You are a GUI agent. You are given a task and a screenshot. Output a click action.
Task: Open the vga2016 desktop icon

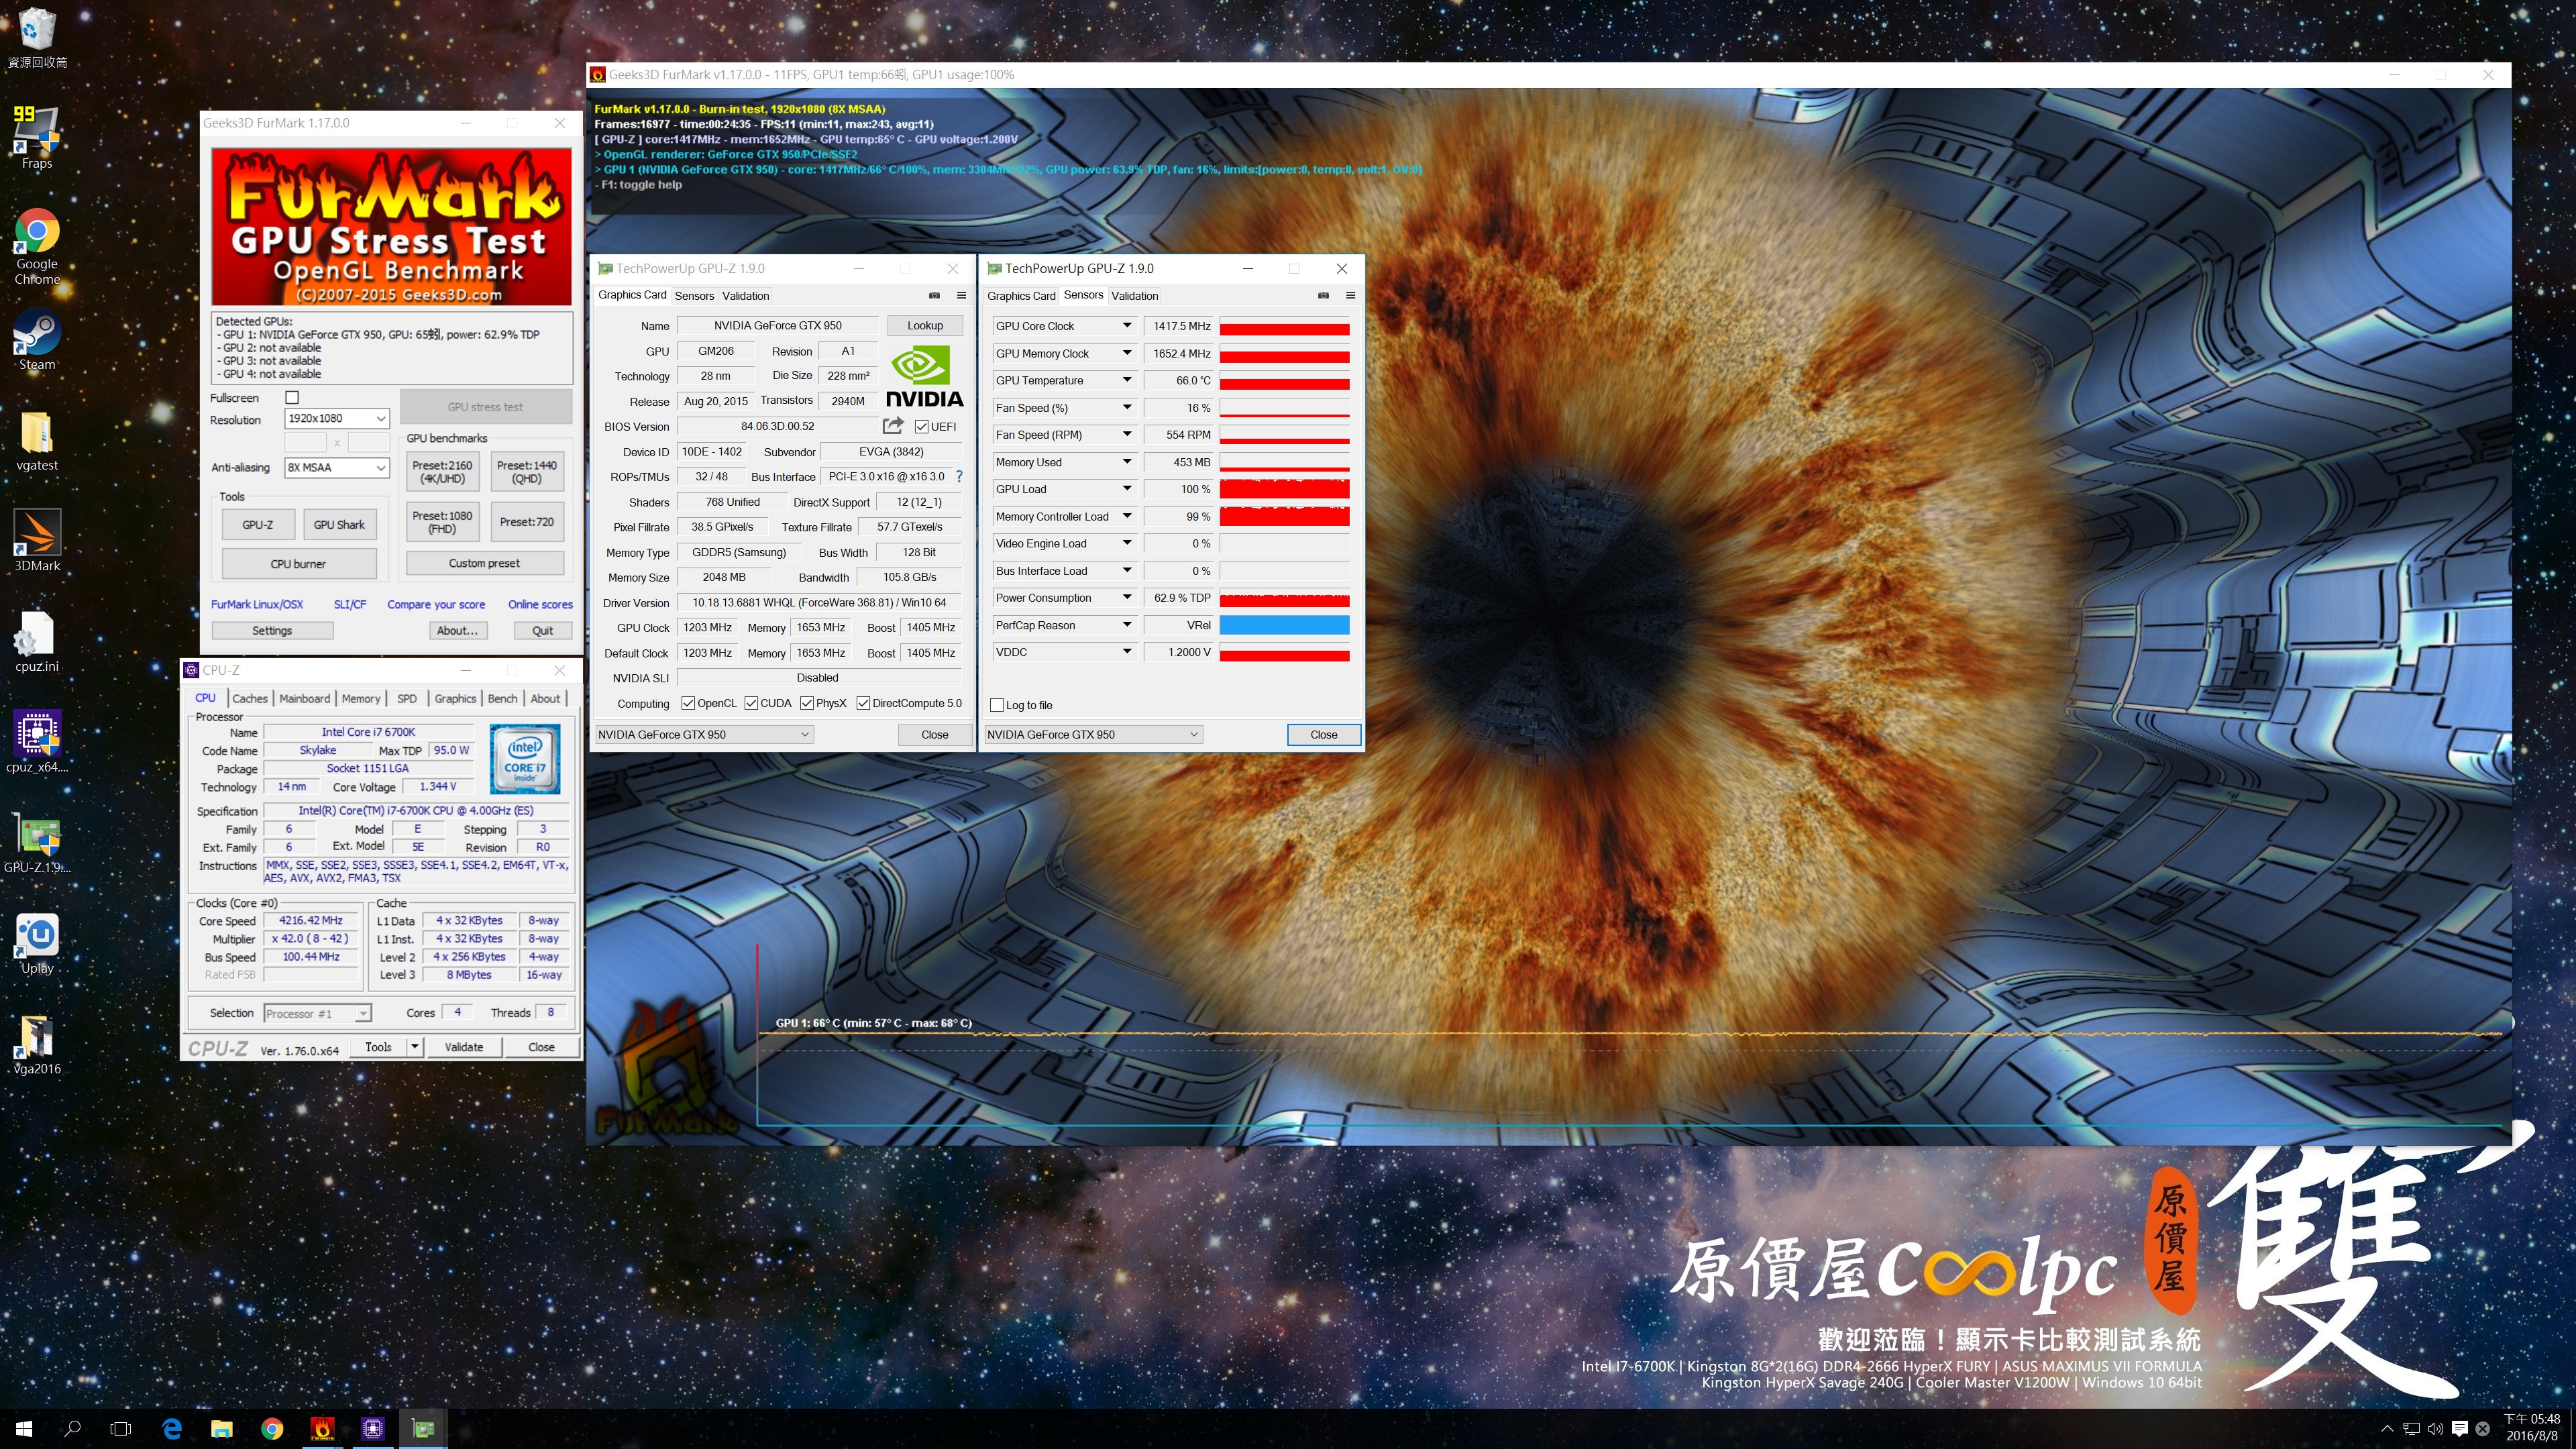pos(37,1044)
